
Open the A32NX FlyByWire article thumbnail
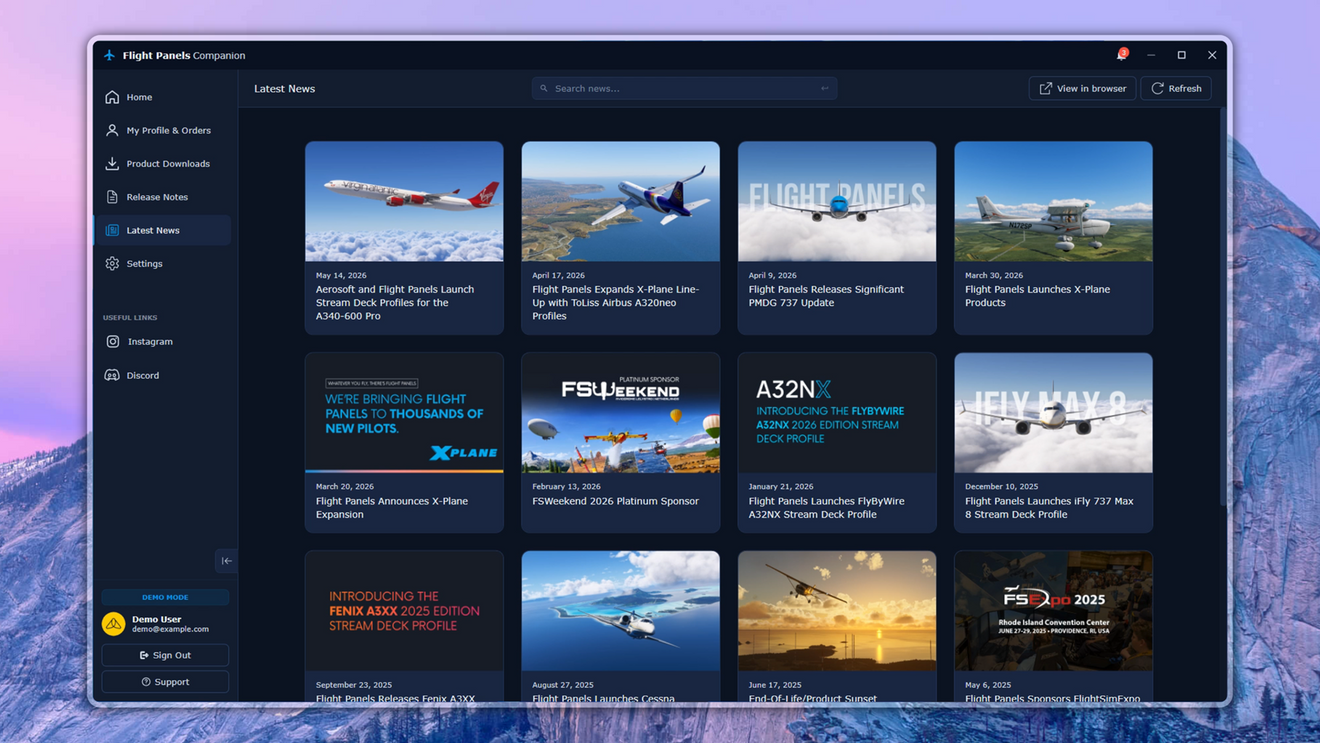point(837,412)
